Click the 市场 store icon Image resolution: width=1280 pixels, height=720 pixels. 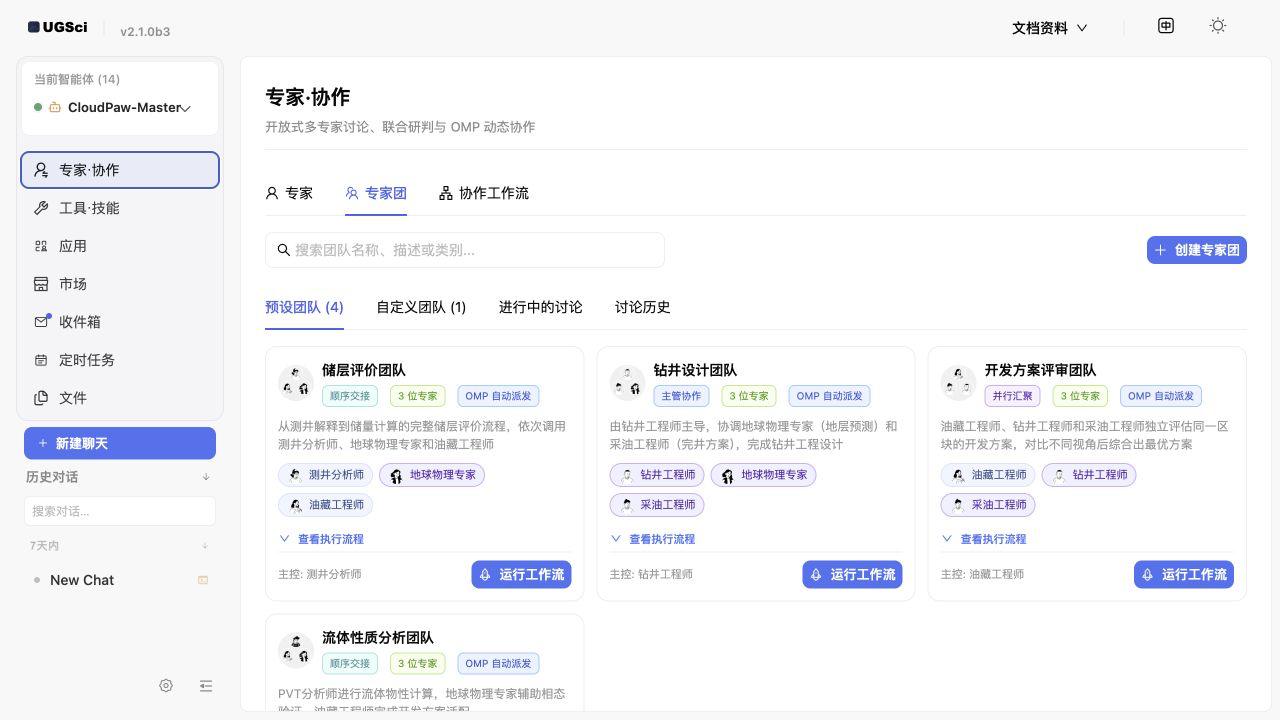[41, 284]
